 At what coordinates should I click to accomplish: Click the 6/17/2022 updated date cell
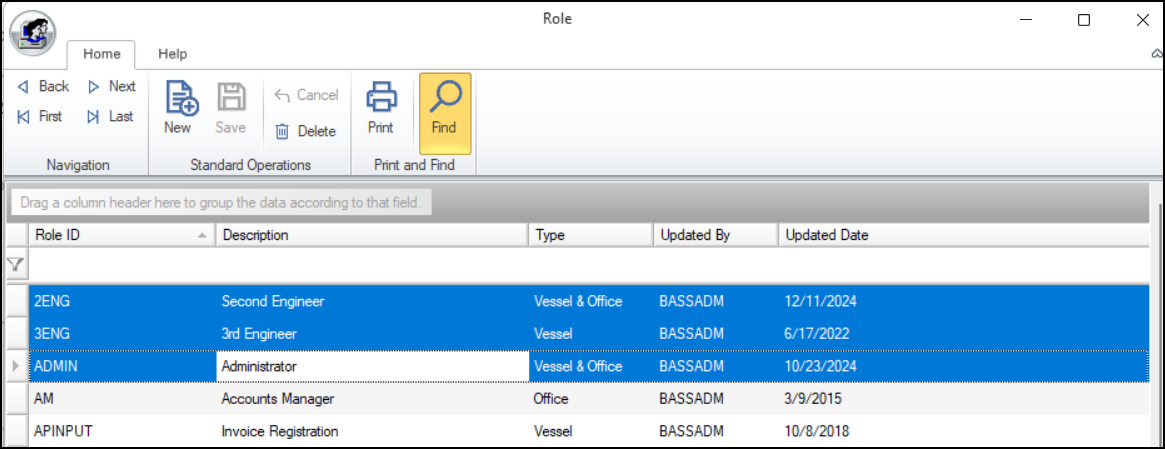pyautogui.click(x=964, y=334)
